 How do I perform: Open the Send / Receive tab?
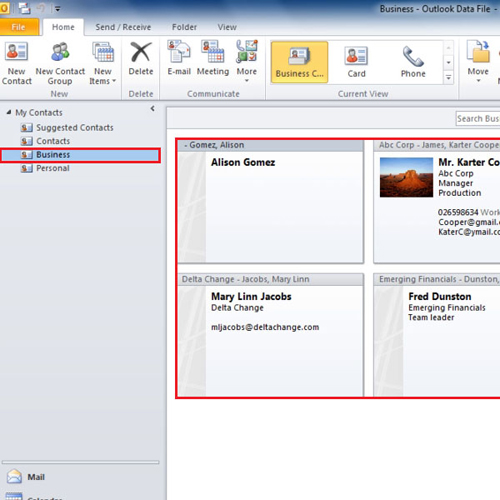click(x=123, y=27)
